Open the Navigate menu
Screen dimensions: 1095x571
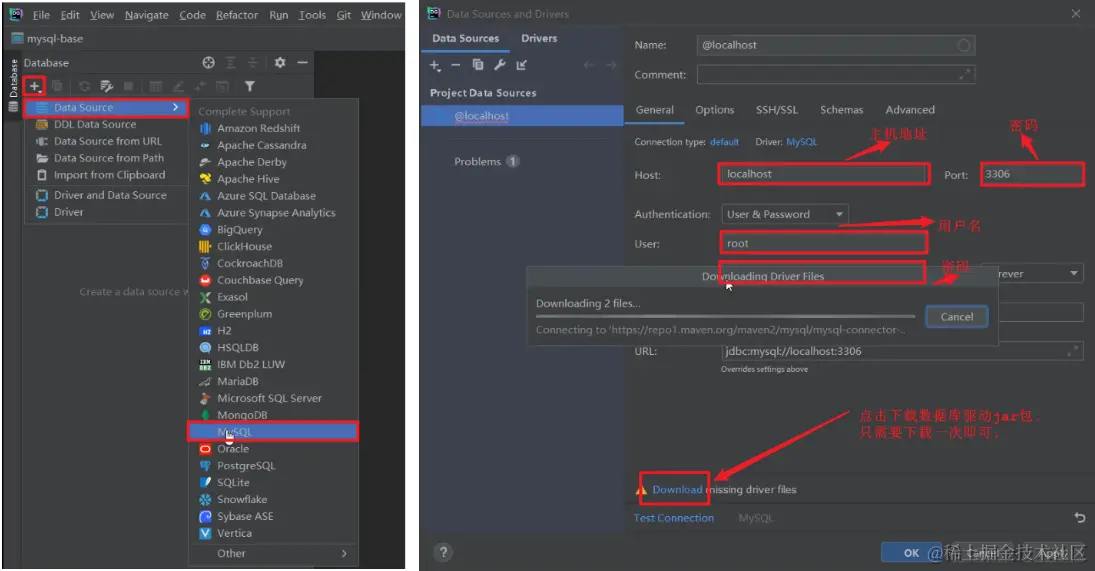click(147, 15)
